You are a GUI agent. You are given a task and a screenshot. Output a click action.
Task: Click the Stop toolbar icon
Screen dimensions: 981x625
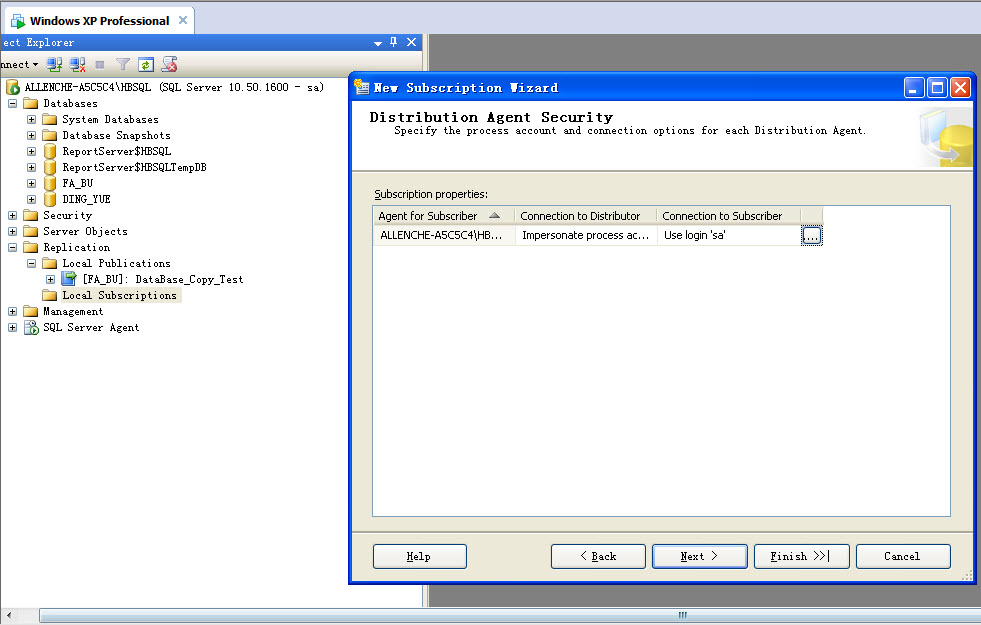click(99, 64)
